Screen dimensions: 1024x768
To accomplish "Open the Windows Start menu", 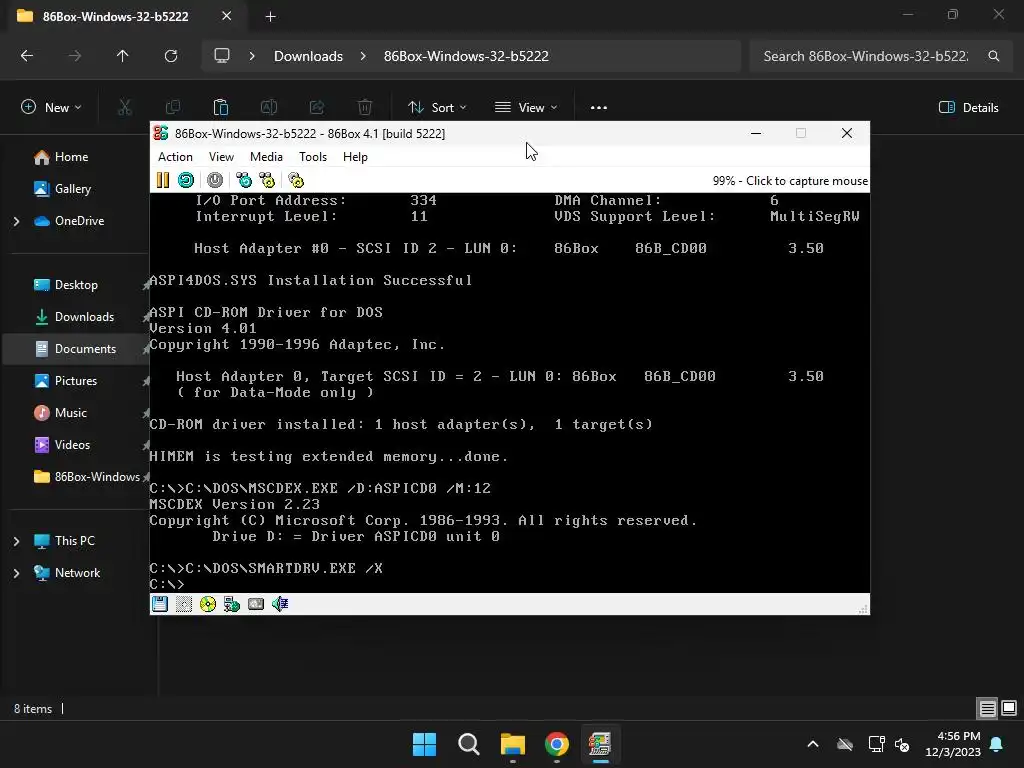I will point(424,744).
